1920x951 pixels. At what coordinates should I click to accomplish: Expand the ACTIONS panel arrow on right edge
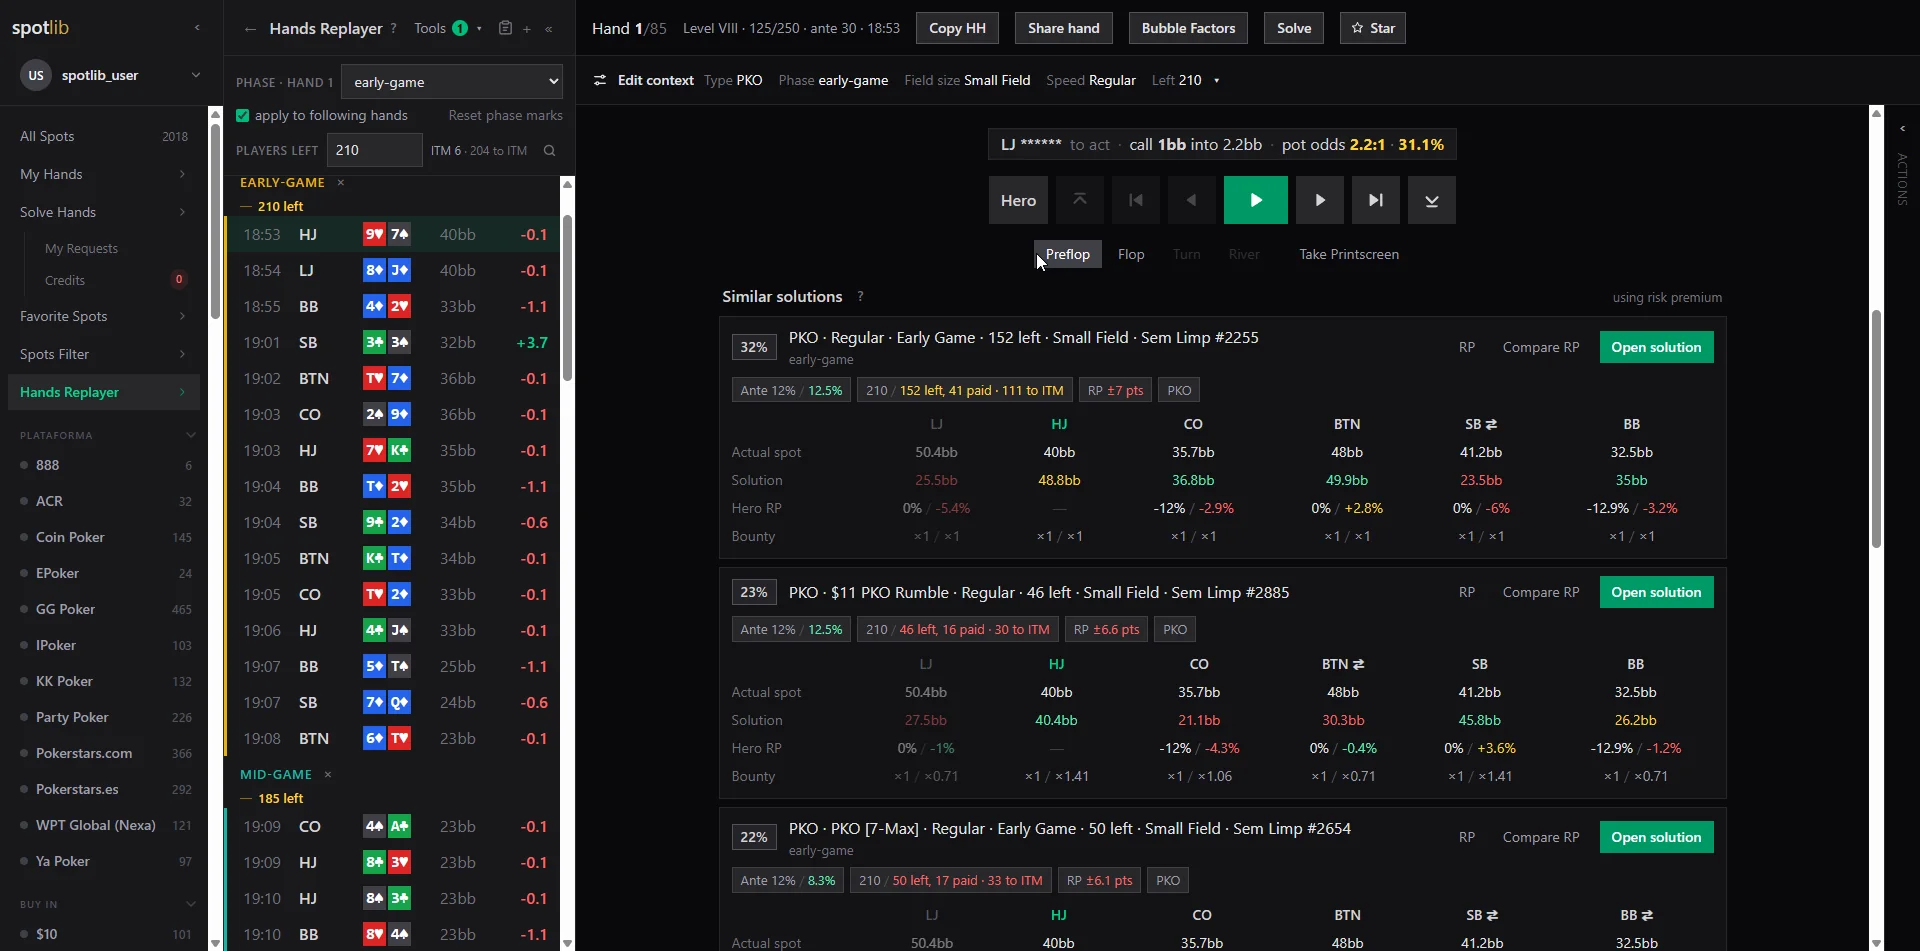click(x=1902, y=128)
